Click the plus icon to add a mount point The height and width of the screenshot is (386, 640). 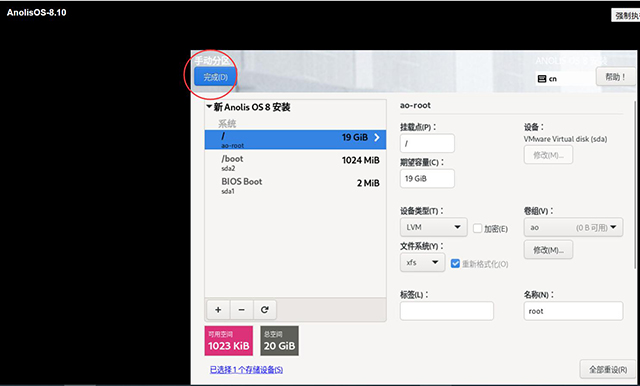click(218, 310)
